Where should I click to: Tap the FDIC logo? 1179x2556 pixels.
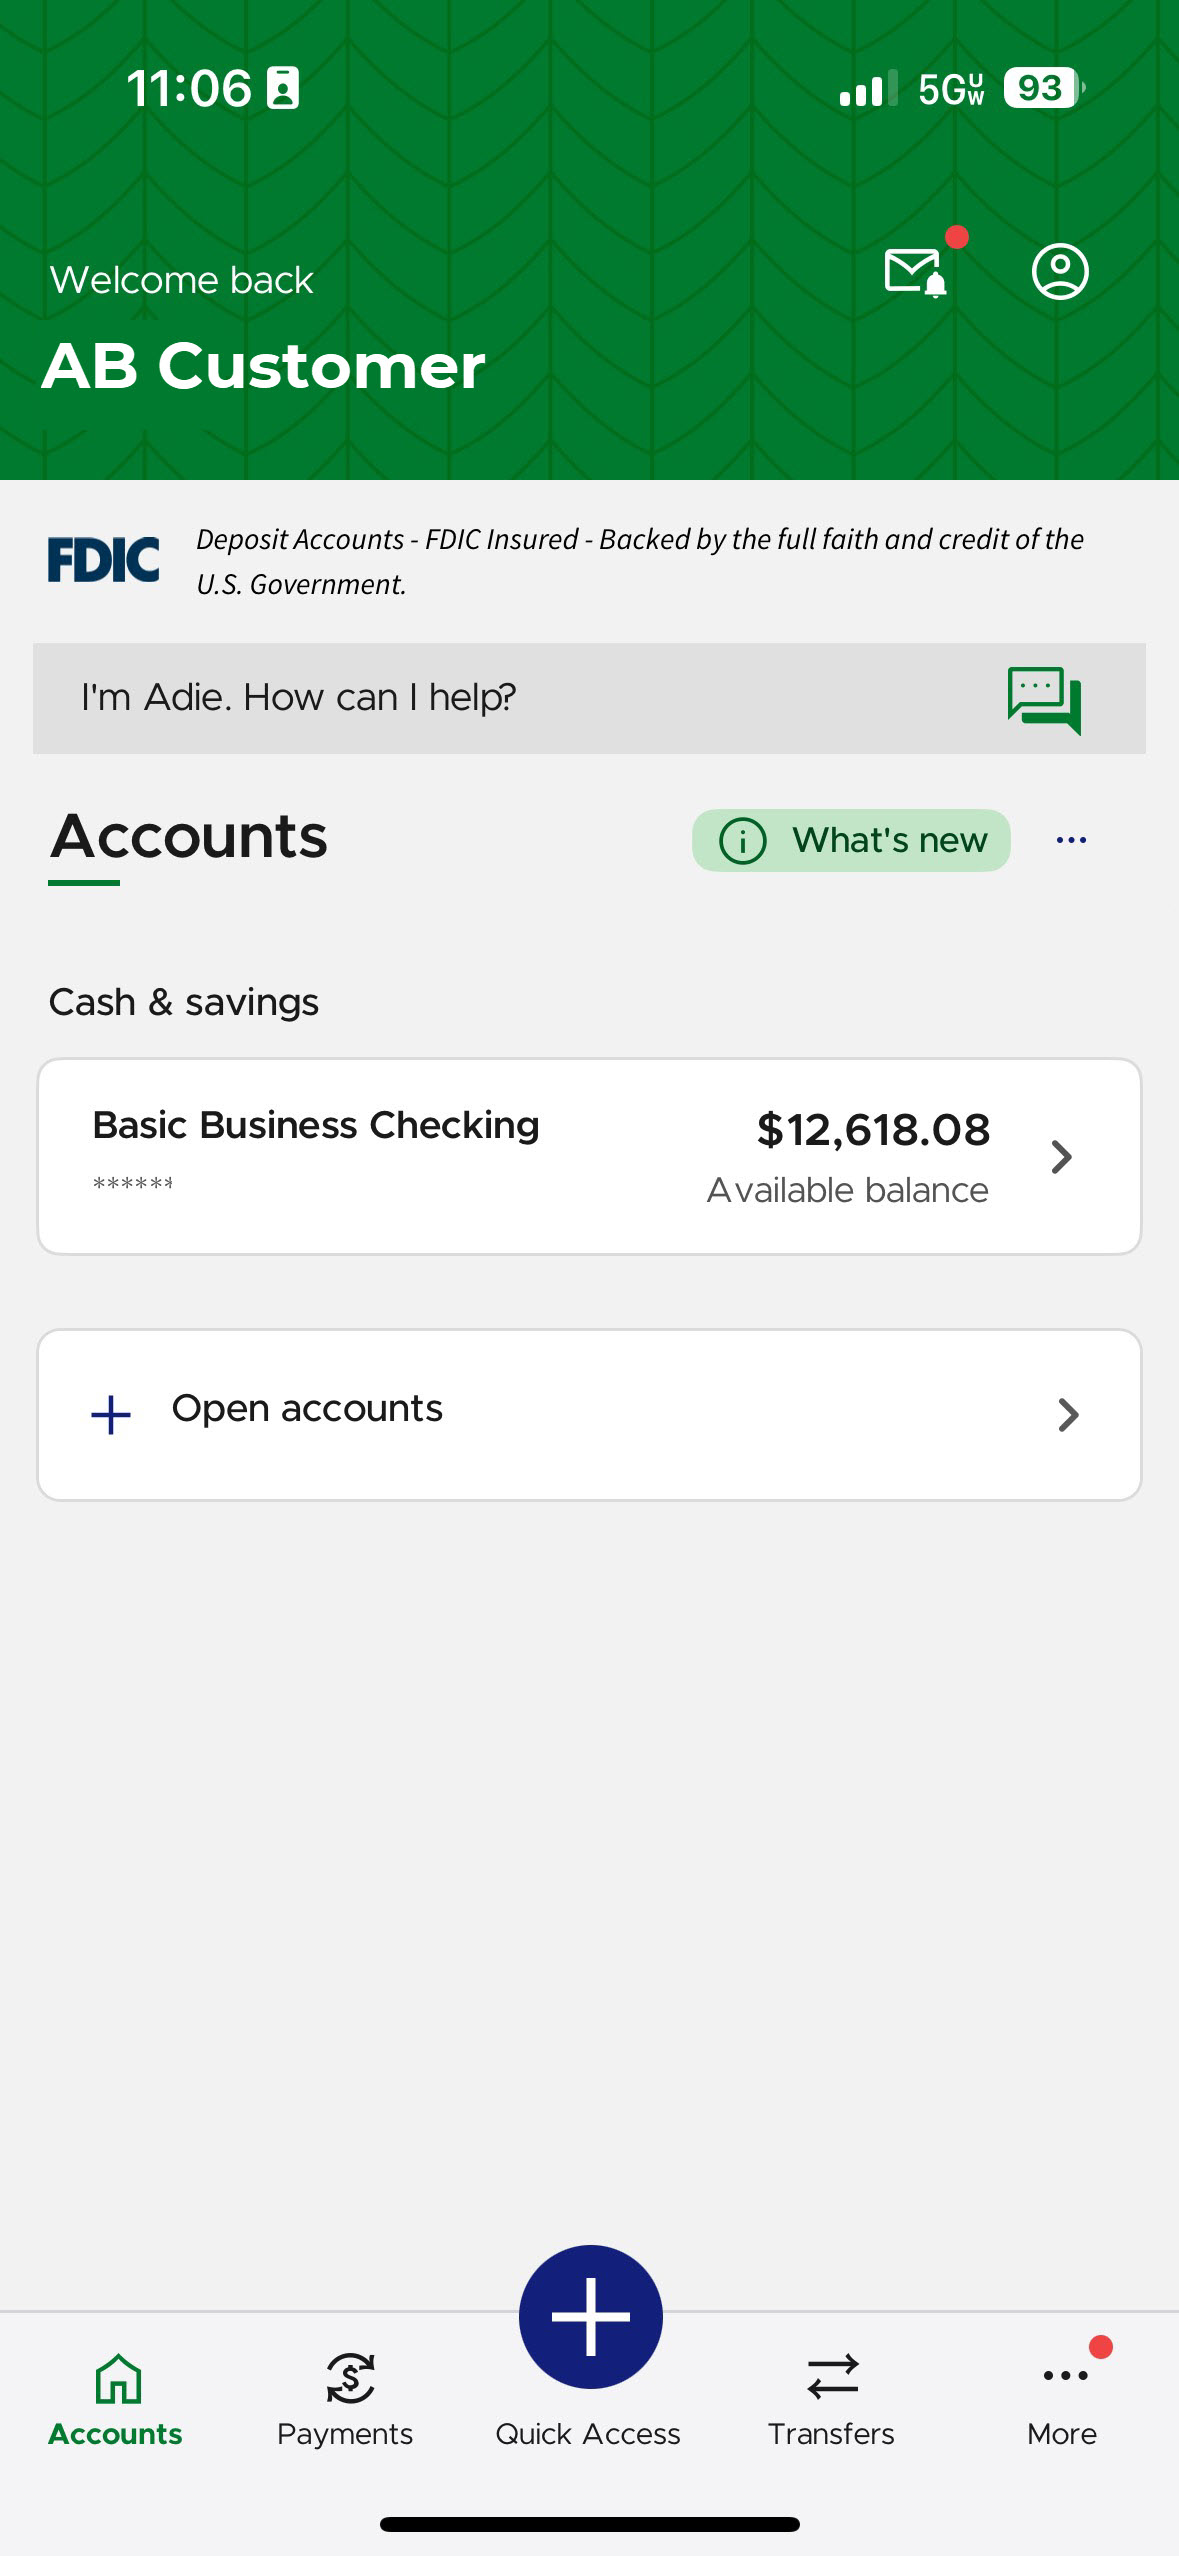coord(104,559)
